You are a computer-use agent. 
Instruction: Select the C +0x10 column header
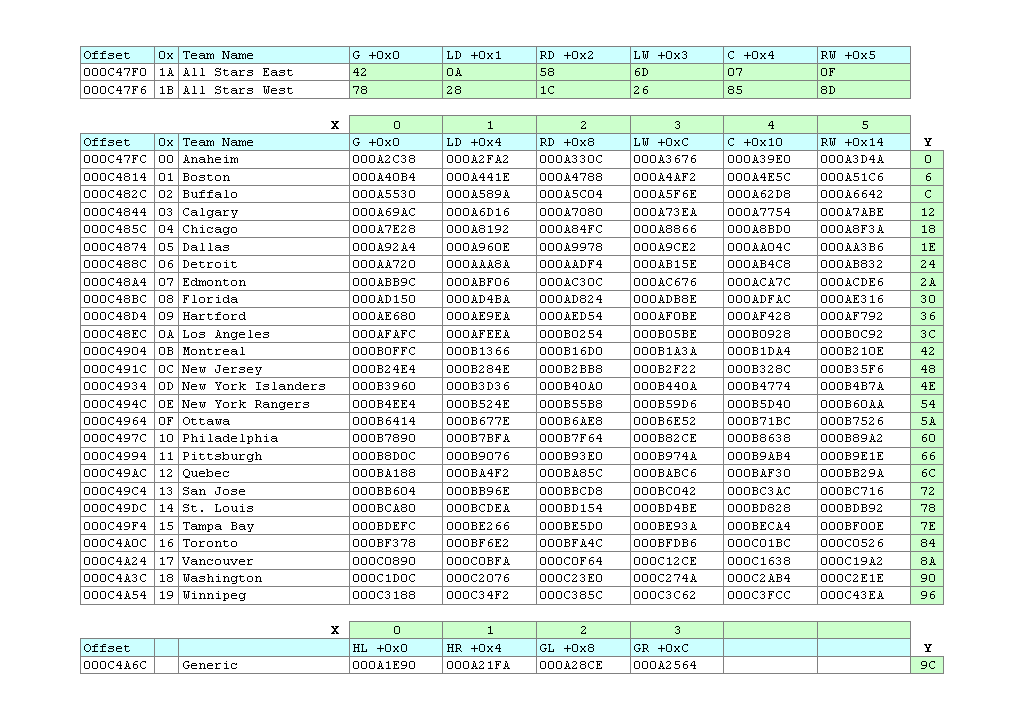(770, 142)
